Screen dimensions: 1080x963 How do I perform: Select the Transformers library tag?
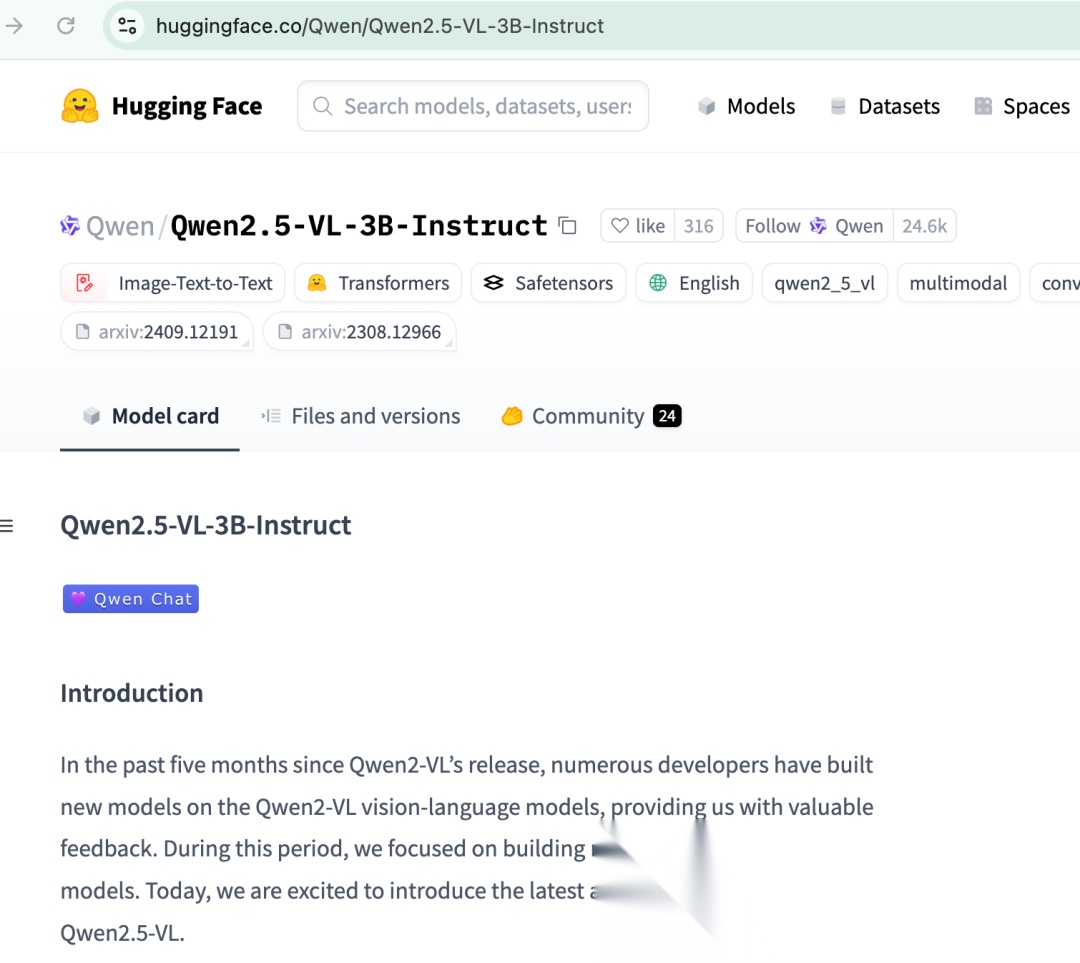pyautogui.click(x=378, y=283)
